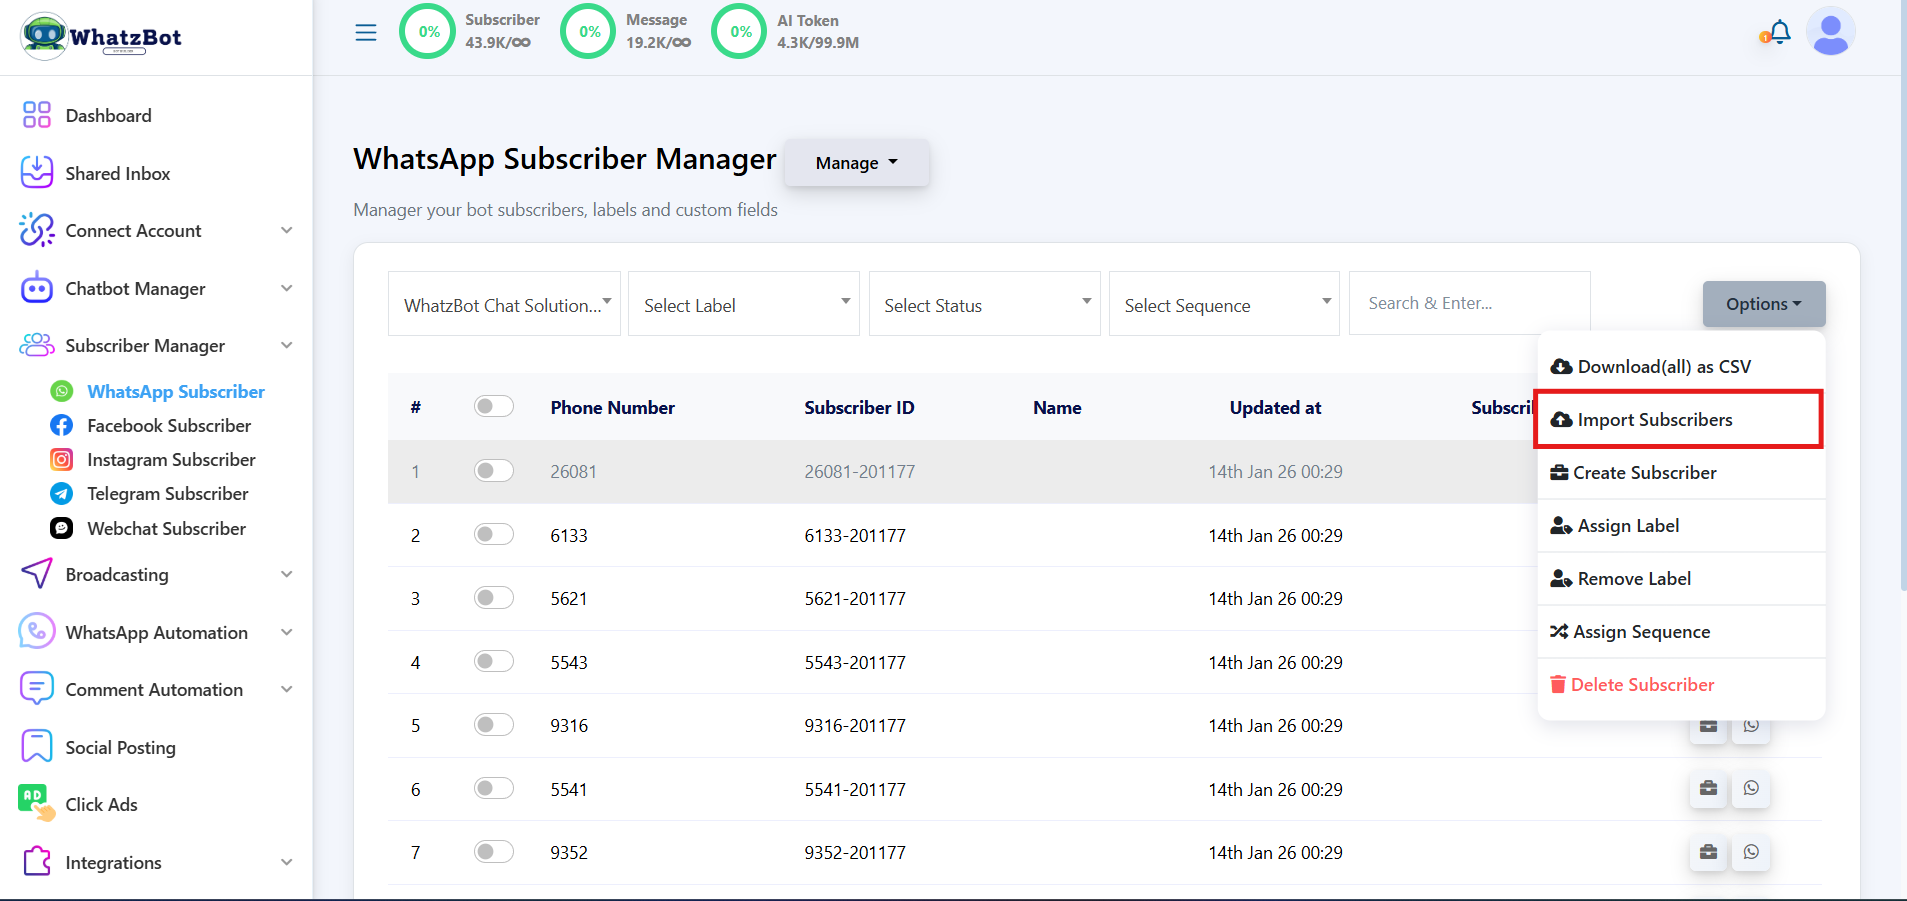This screenshot has width=1907, height=901.
Task: Open Telegram Subscriber manager
Action: click(x=166, y=493)
